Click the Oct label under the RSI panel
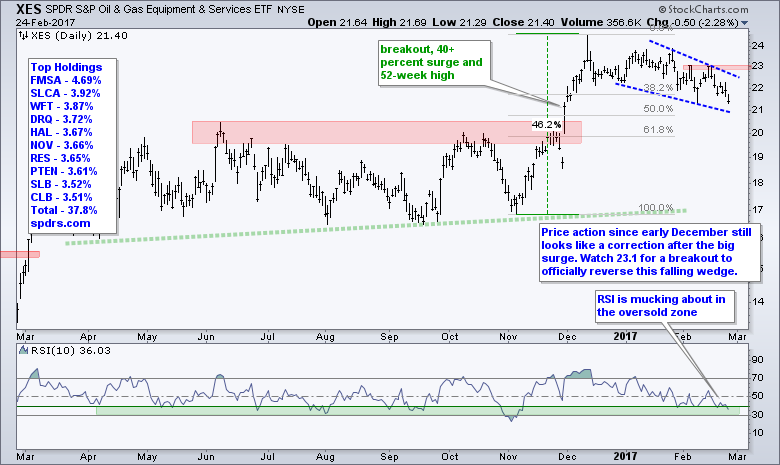 pyautogui.click(x=450, y=457)
